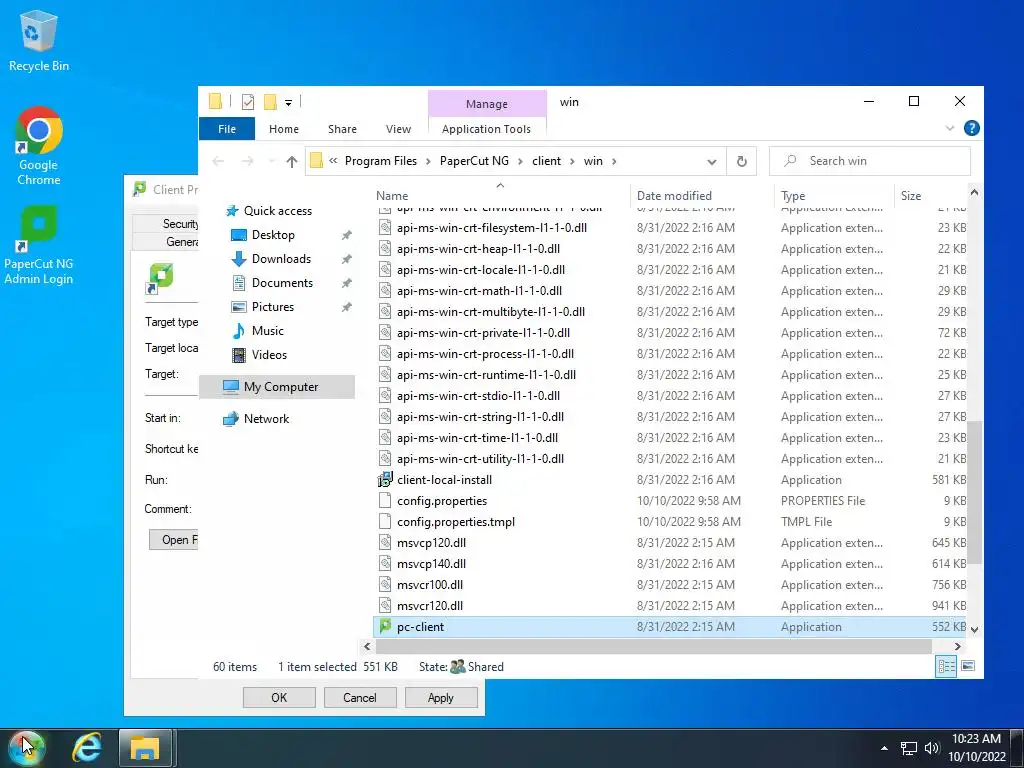Open the volume tray icon

[932, 748]
